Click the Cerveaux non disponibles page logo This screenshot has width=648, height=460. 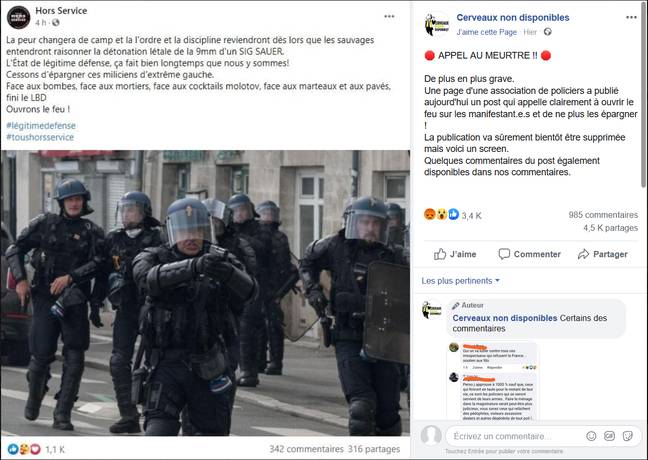coord(437,24)
